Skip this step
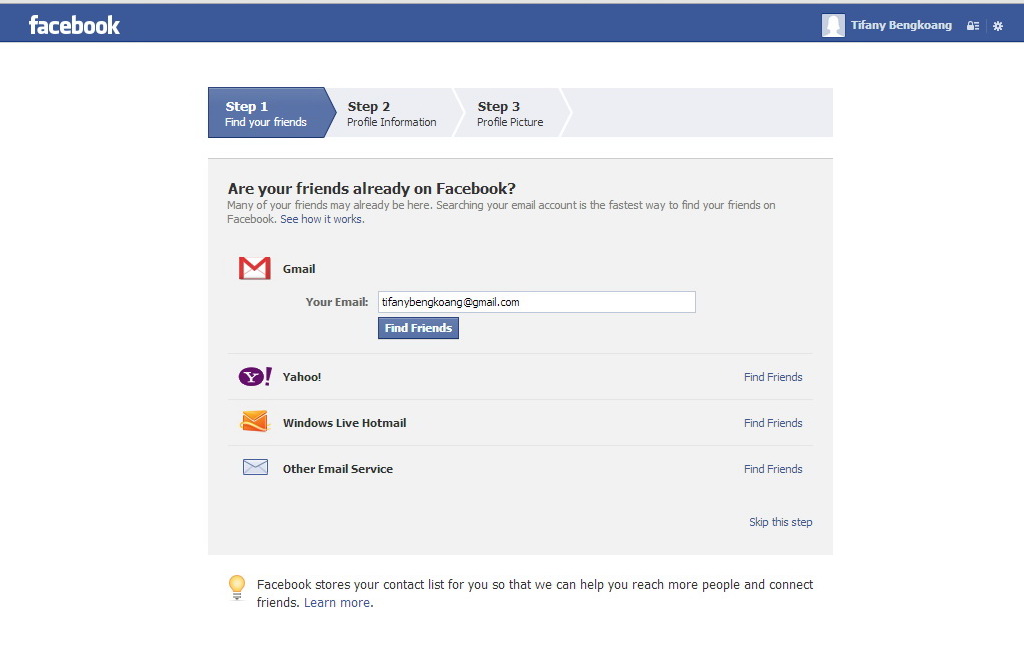The width and height of the screenshot is (1024, 645). (780, 522)
